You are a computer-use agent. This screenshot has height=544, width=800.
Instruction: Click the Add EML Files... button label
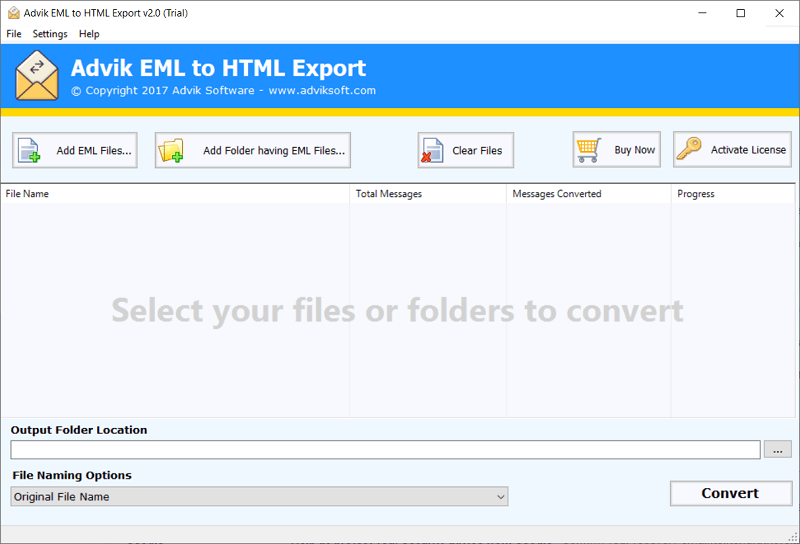94,151
